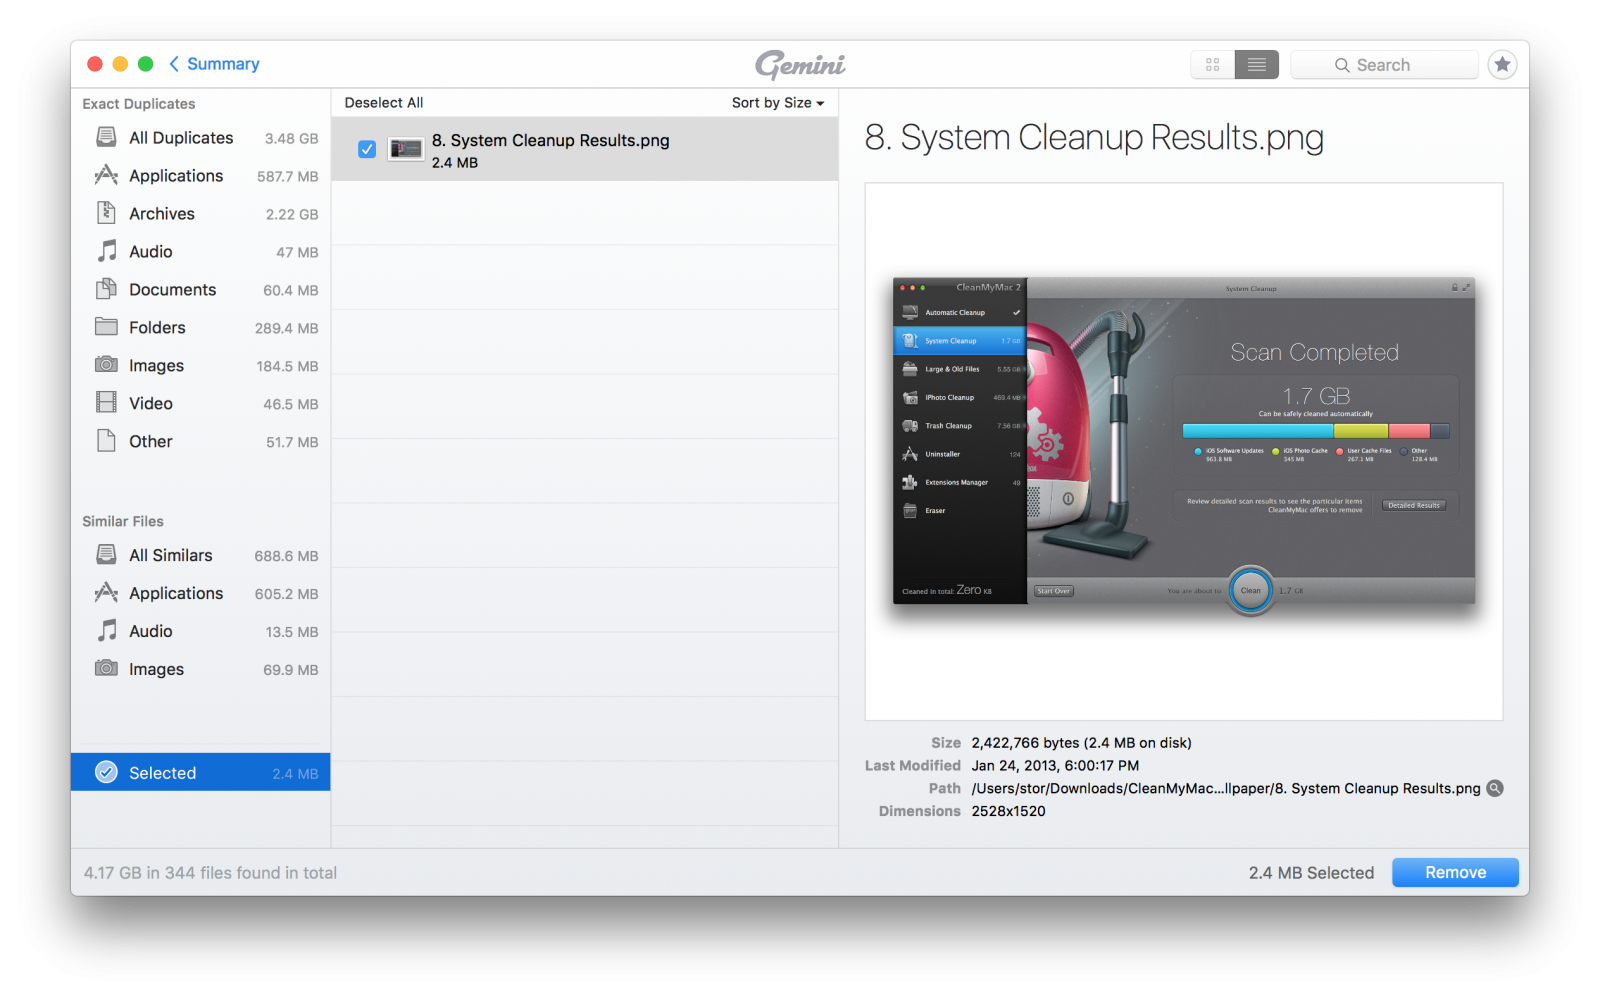Select Other 51.7 MB category
This screenshot has width=1600, height=997.
[201, 442]
